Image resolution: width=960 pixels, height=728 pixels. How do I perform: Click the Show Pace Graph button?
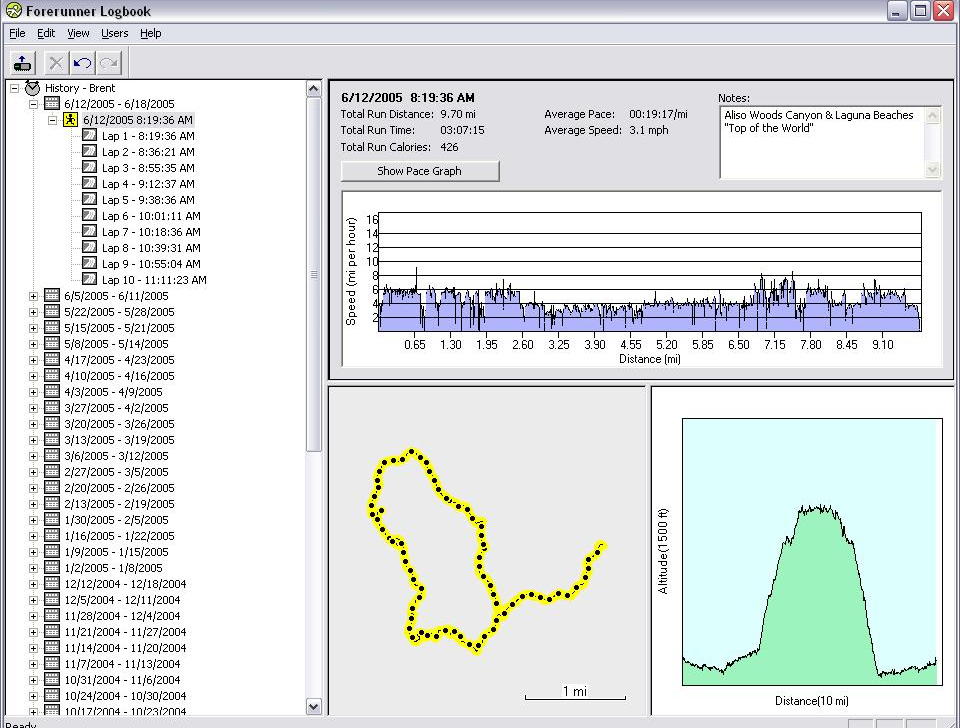pyautogui.click(x=420, y=171)
